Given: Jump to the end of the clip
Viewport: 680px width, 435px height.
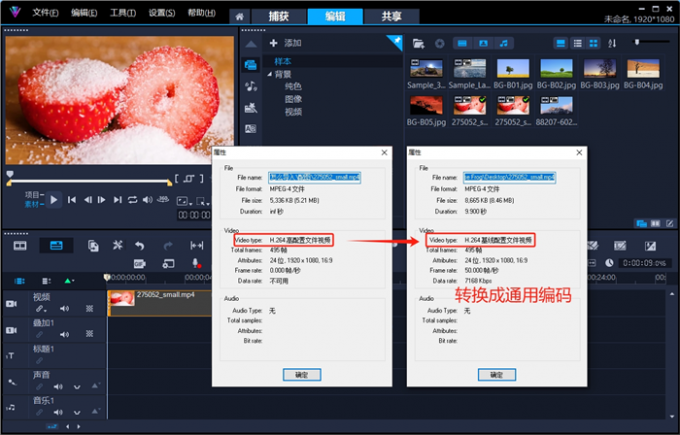Looking at the screenshot, I should coord(117,200).
